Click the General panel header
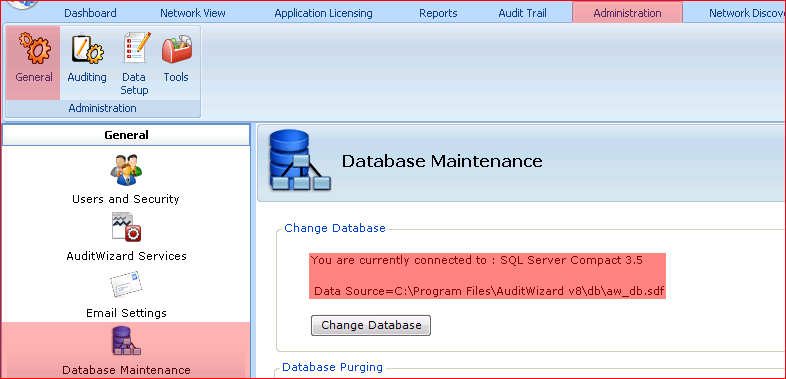This screenshot has width=786, height=379. (126, 135)
